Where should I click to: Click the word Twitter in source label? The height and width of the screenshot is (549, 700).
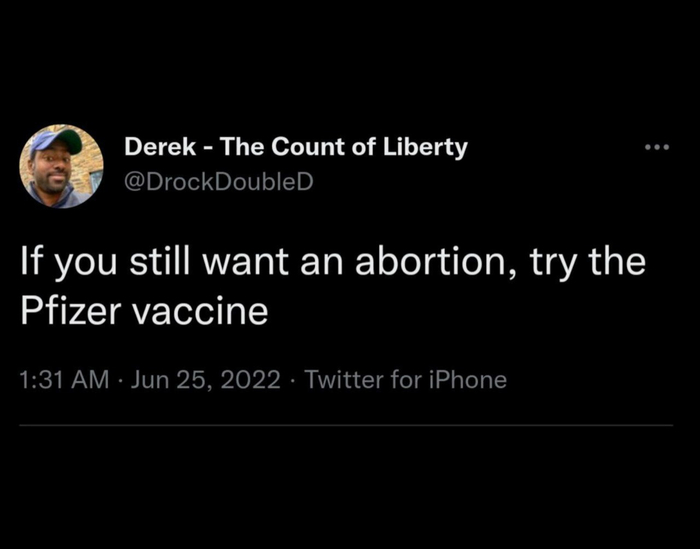344,380
